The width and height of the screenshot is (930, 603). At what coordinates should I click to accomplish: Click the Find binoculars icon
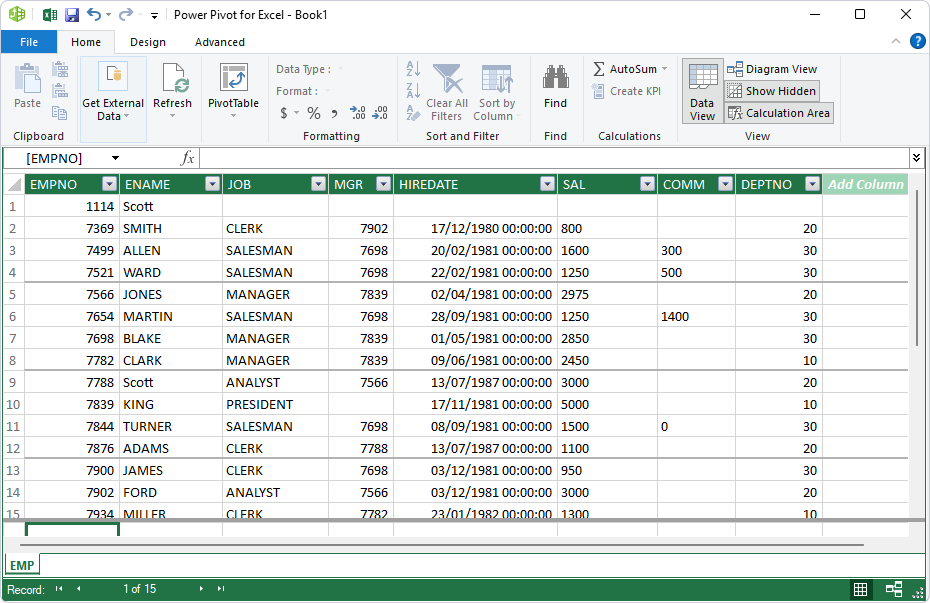(x=556, y=77)
